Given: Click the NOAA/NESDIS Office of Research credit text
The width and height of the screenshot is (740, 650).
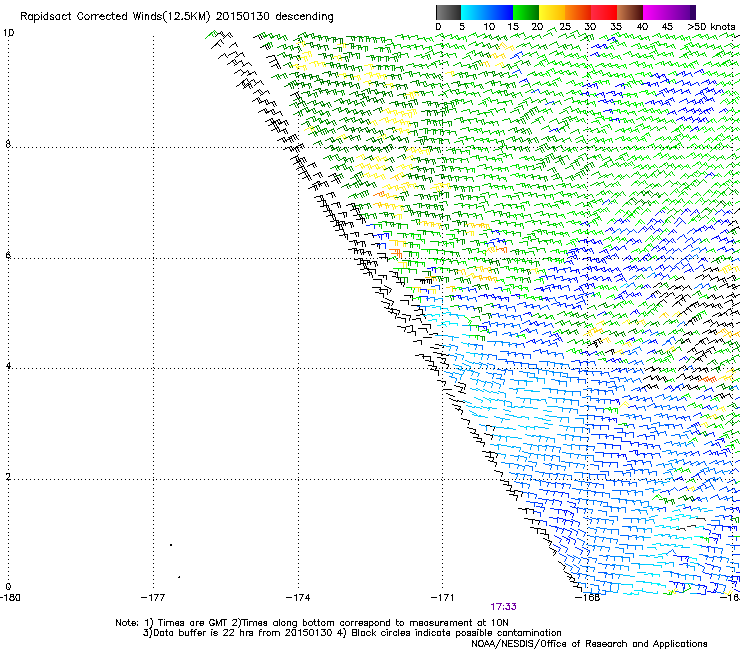Looking at the screenshot, I should [x=589, y=644].
